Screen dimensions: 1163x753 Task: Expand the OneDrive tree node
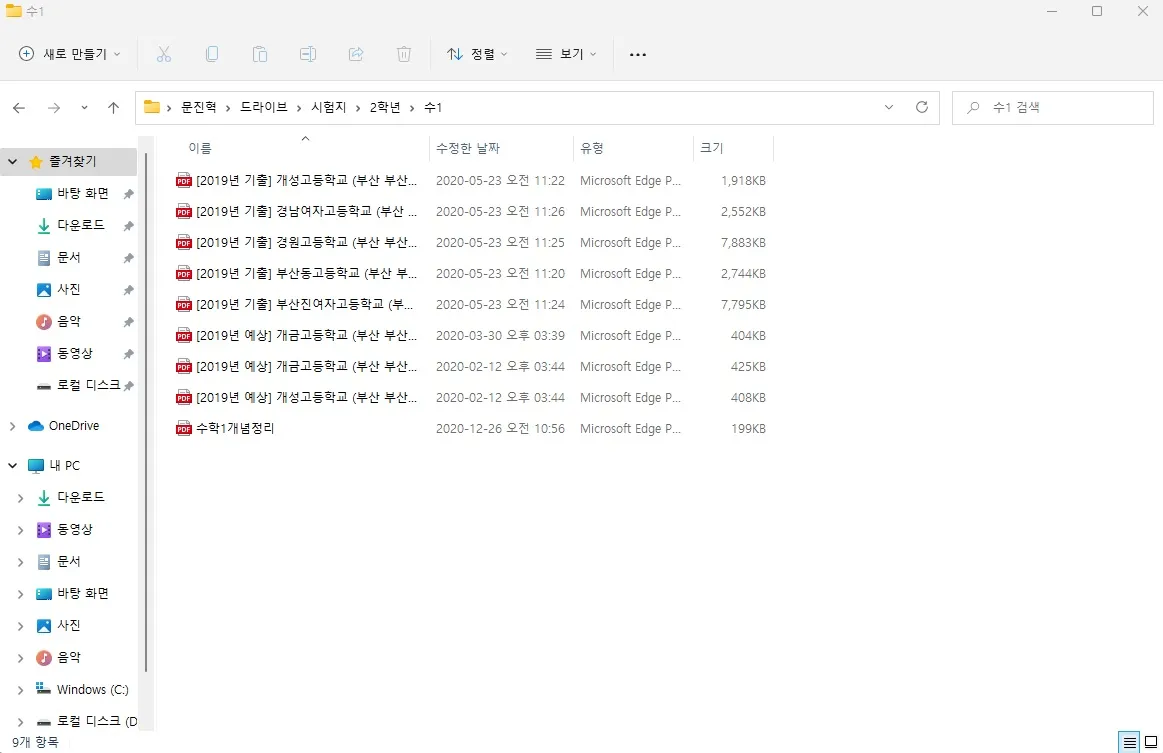point(13,426)
